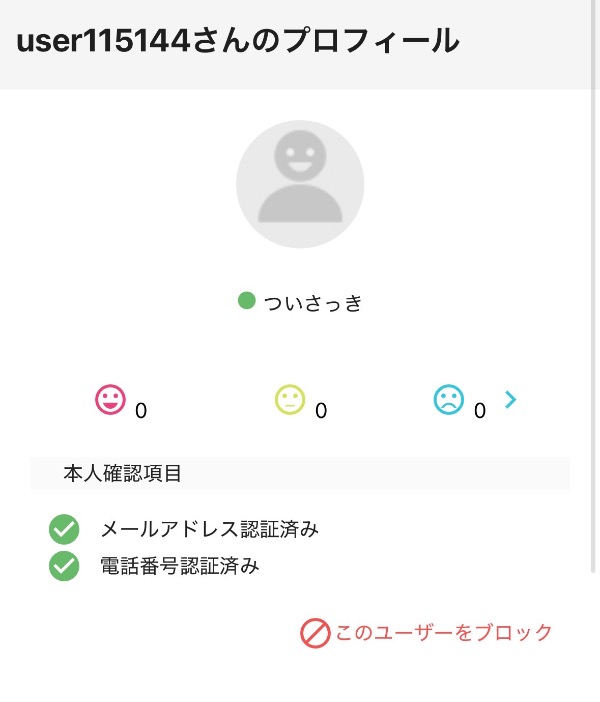This screenshot has height=702, width=600.
Task: Open the neutral ratings count of 0
Action: point(321,410)
